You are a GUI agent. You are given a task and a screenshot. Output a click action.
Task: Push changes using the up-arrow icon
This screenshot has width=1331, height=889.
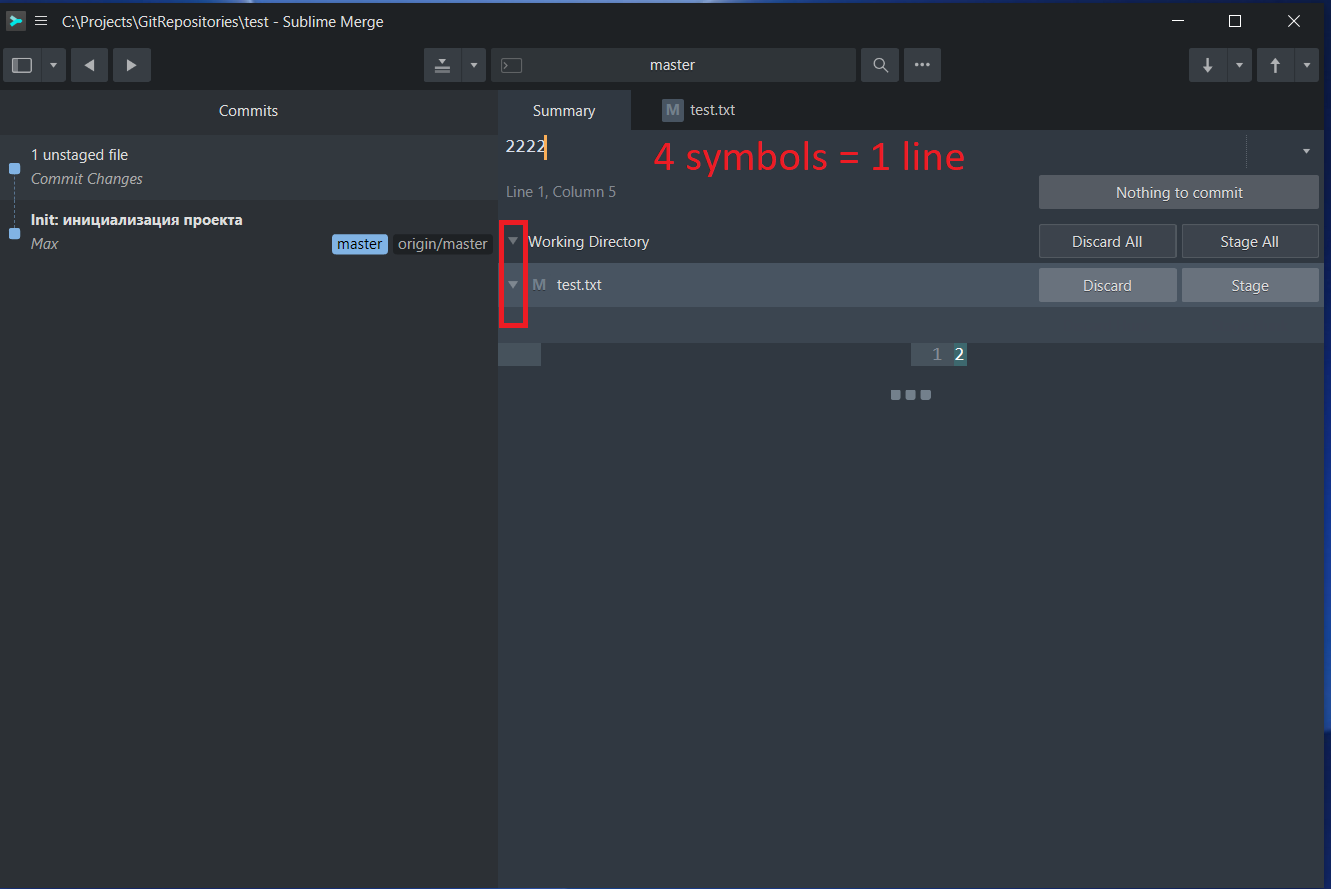(1275, 64)
